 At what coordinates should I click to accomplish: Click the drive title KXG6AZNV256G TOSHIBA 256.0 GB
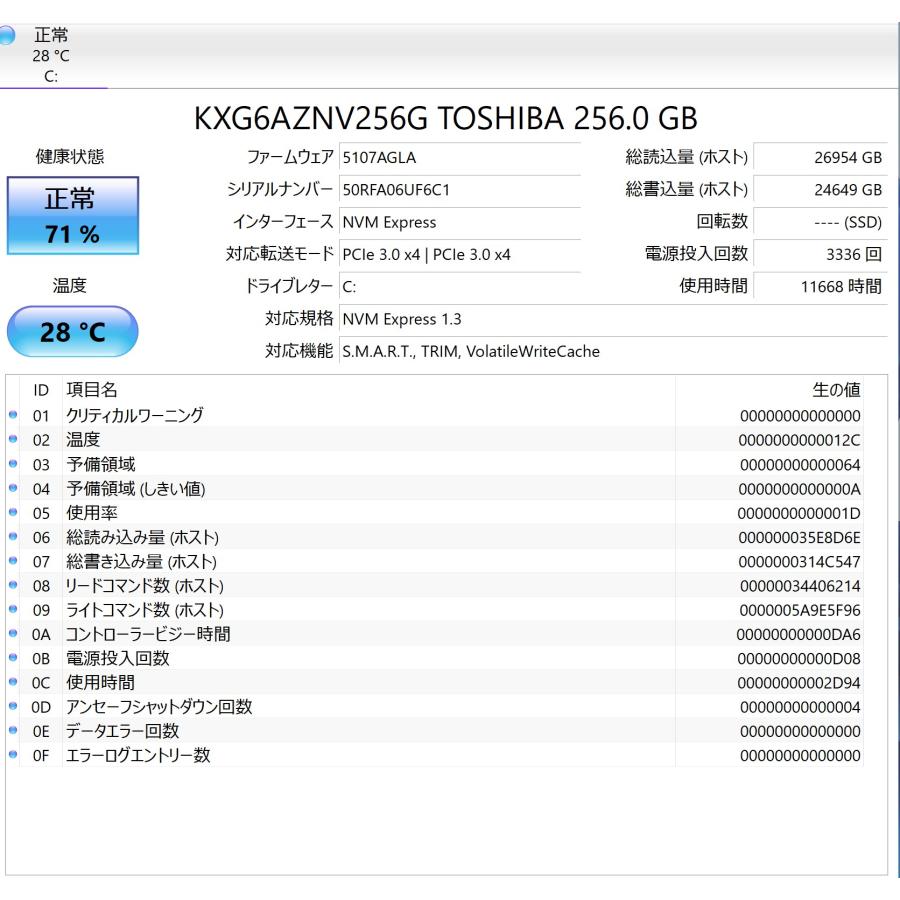coord(445,118)
